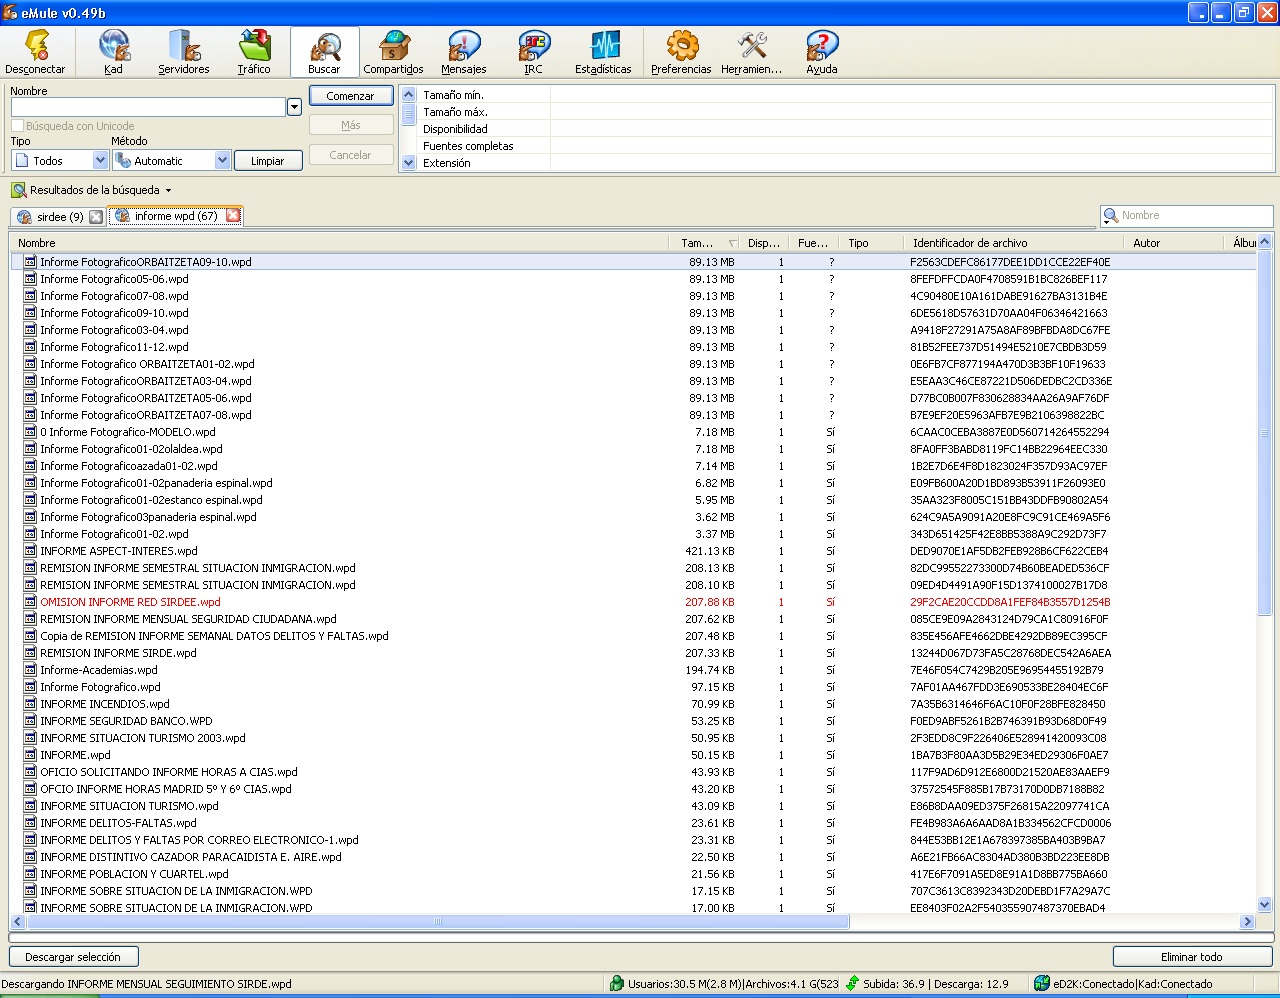Select row REMISION INFORME SIRDE.wpd
This screenshot has height=998, width=1280.
[x=632, y=653]
